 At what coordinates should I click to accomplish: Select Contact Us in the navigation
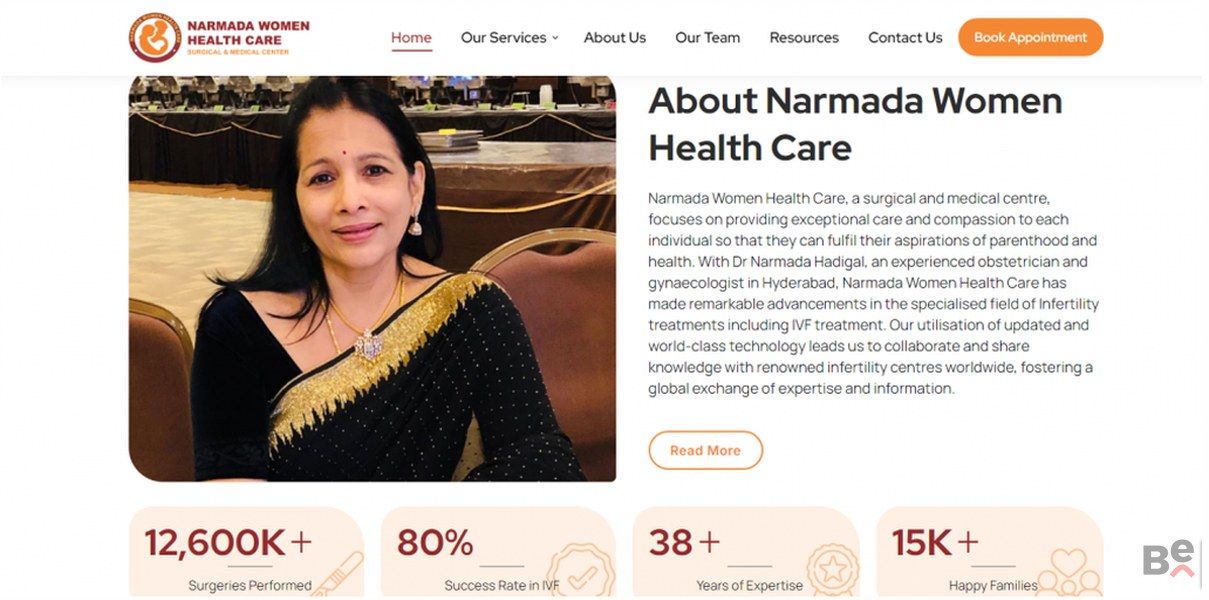905,38
